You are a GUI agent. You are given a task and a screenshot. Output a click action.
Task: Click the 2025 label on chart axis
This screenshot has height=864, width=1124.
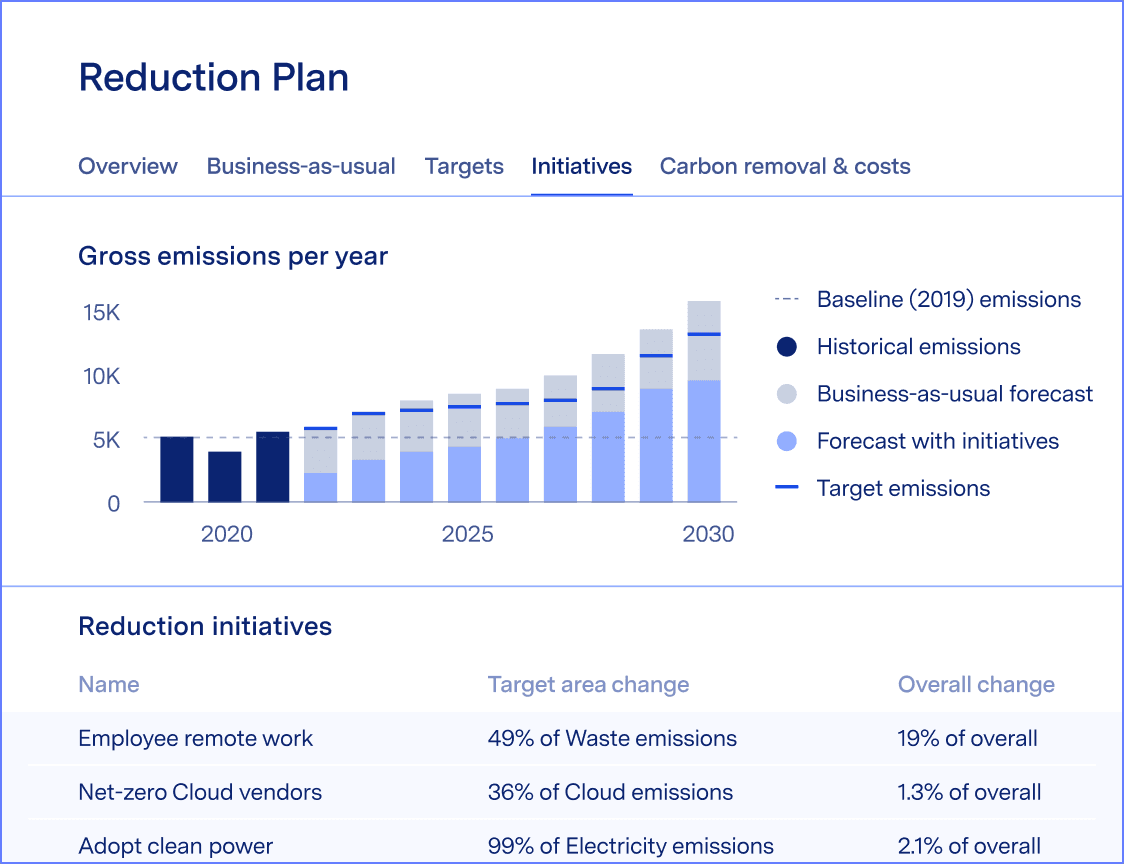pos(468,534)
